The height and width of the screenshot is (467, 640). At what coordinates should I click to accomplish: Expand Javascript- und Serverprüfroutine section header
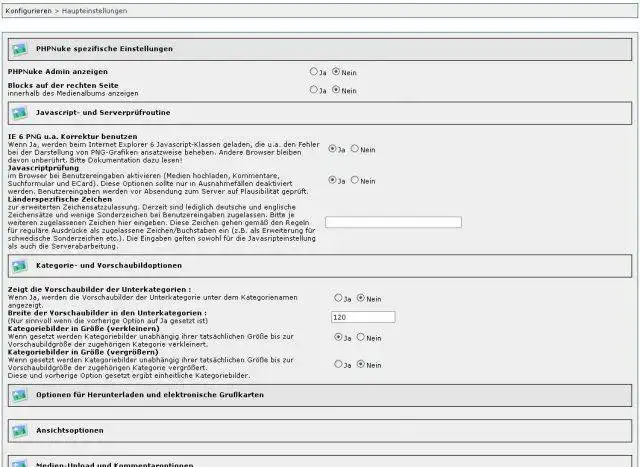[x=320, y=113]
